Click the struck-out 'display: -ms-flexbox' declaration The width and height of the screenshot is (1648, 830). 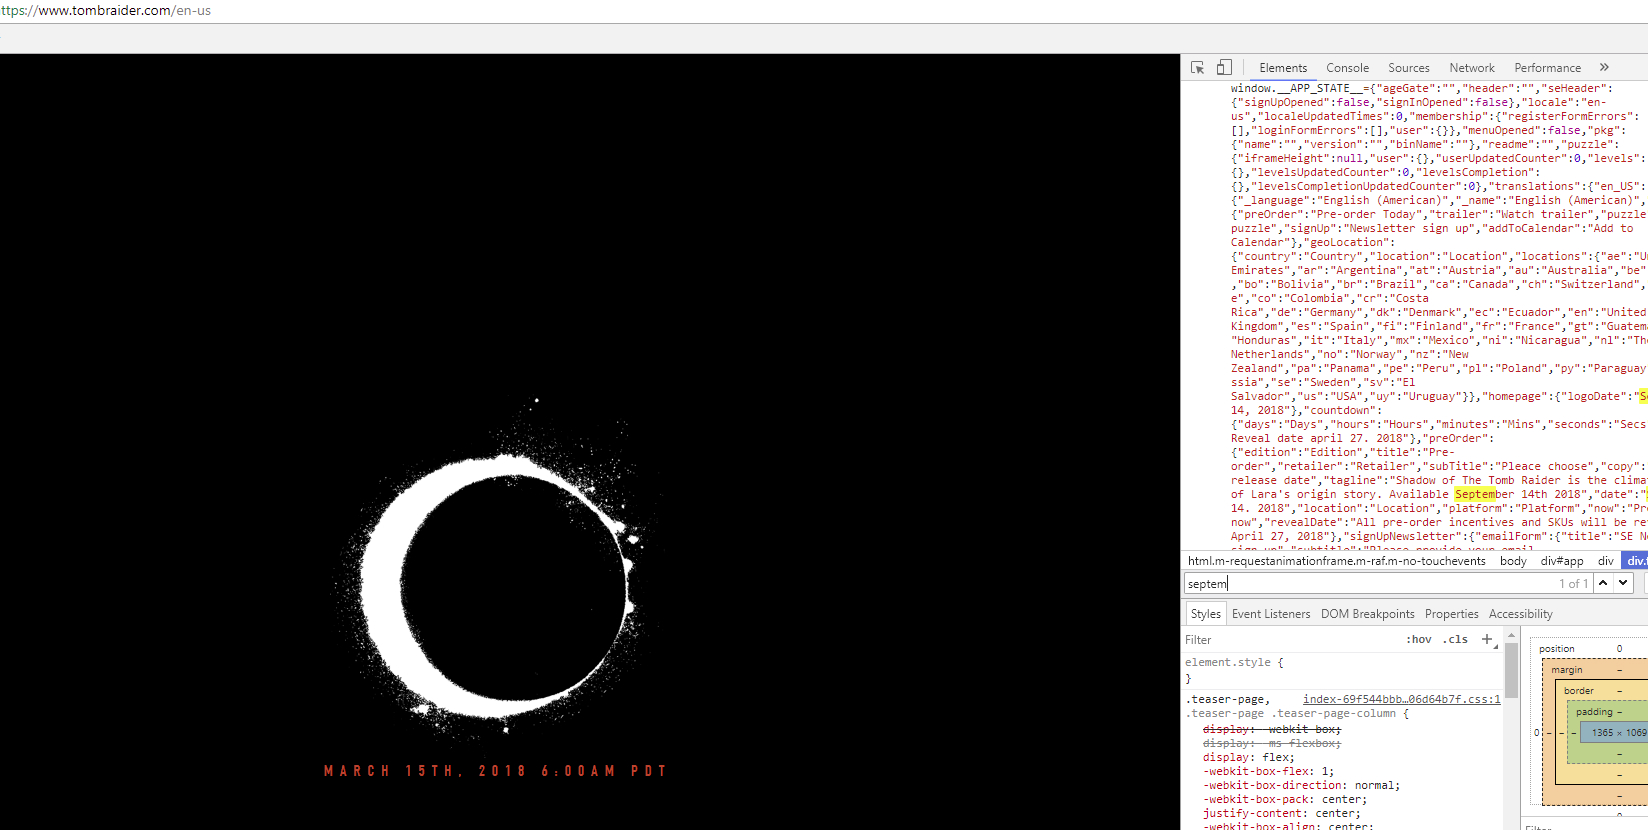1271,743
